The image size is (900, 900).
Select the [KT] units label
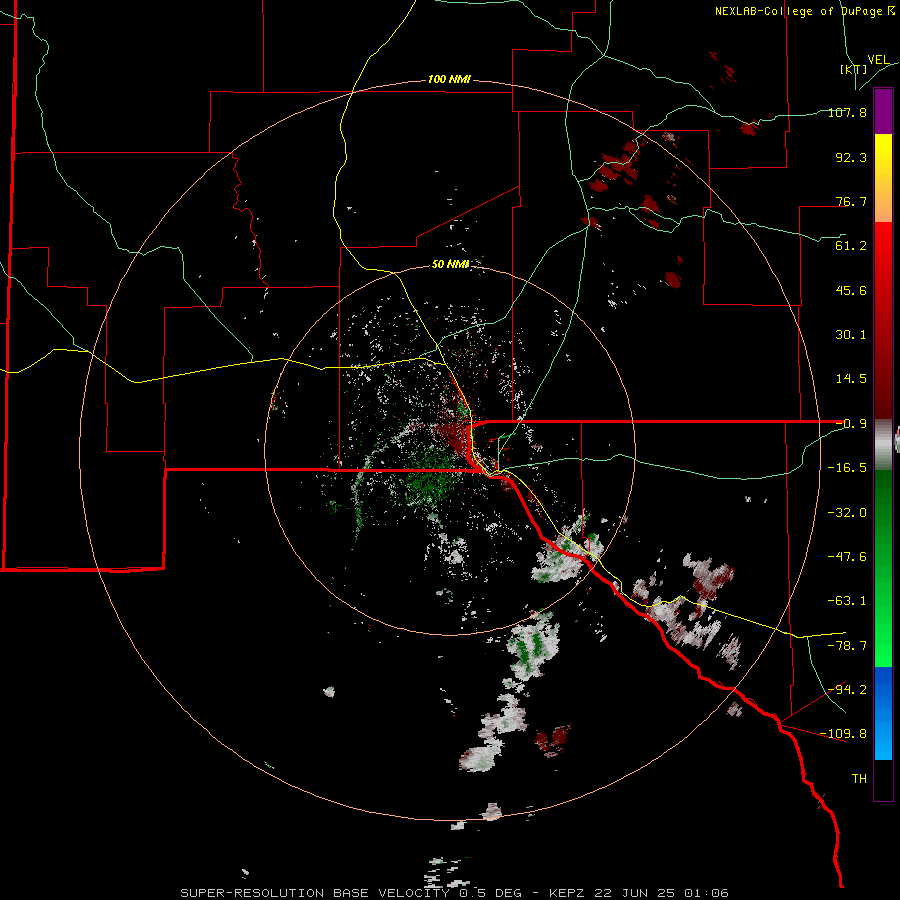[854, 69]
